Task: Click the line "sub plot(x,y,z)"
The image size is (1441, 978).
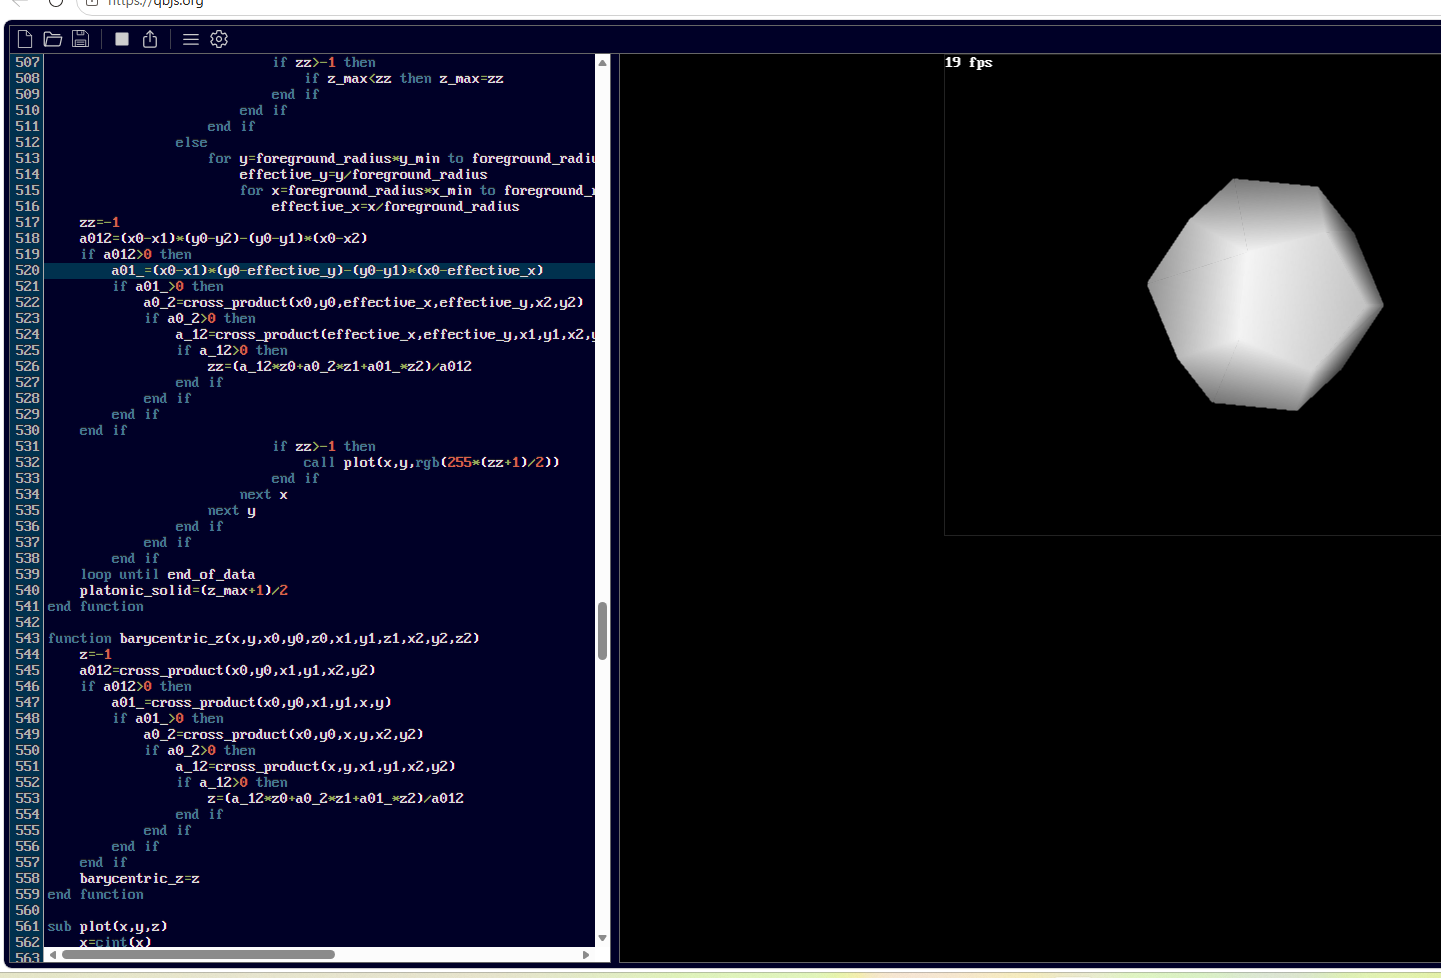Action: coord(107,926)
